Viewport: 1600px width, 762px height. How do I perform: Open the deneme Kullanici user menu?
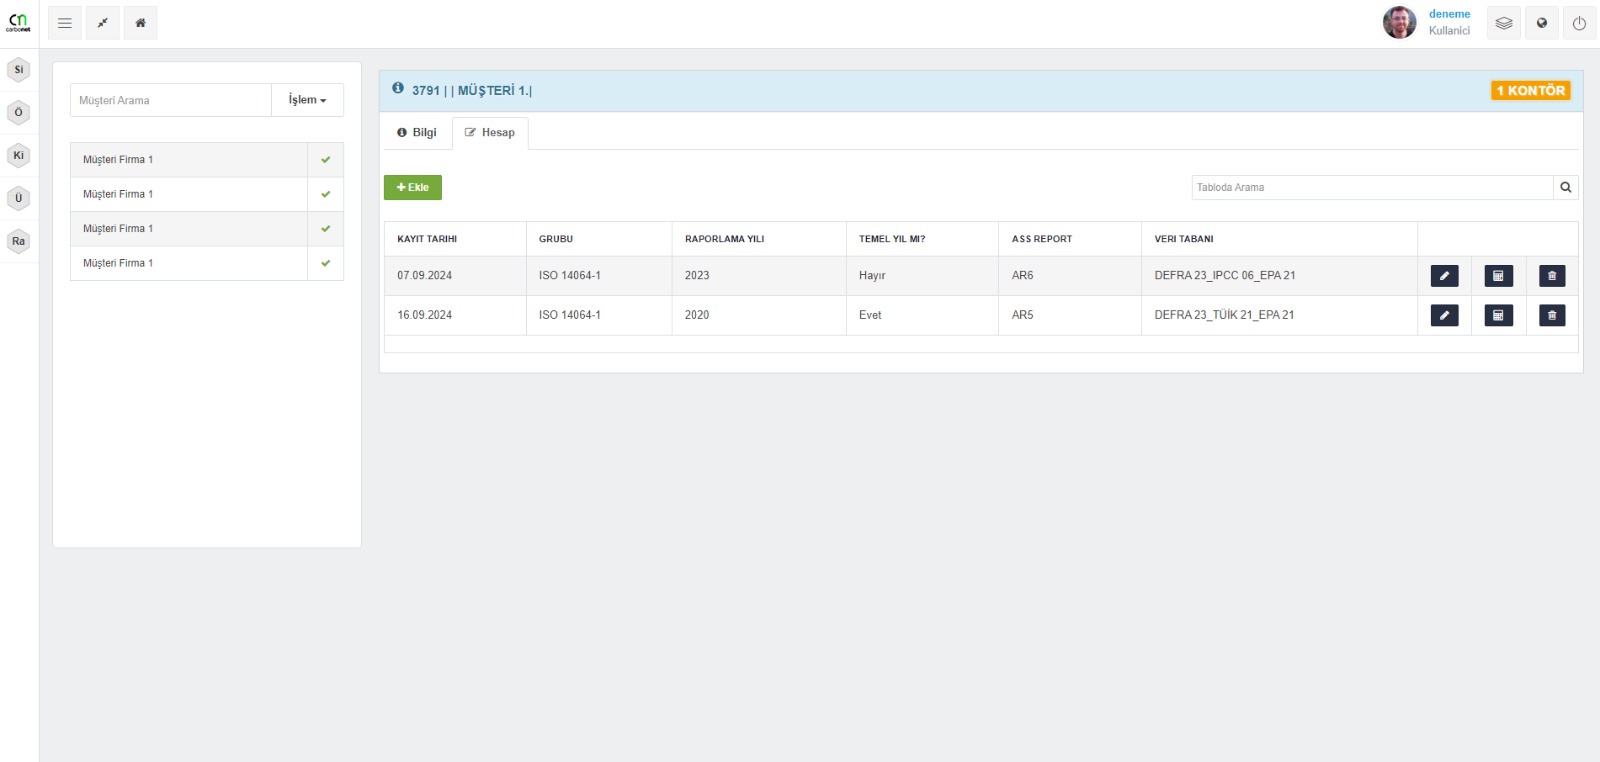1448,22
